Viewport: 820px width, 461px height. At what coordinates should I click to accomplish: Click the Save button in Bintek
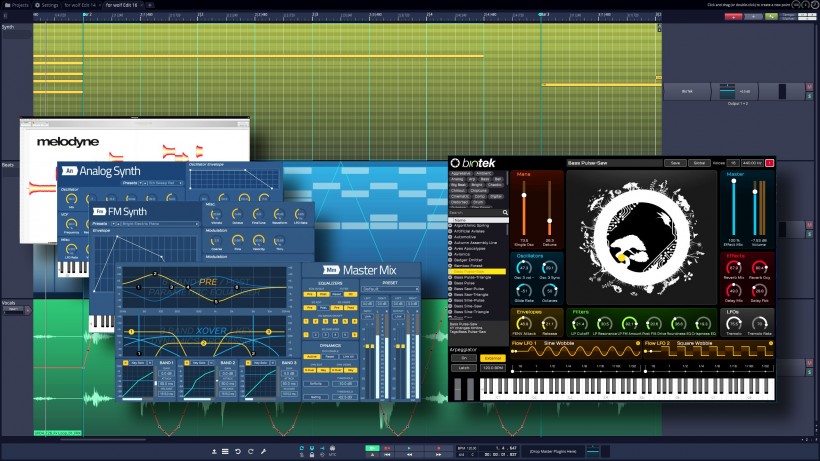pyautogui.click(x=675, y=162)
